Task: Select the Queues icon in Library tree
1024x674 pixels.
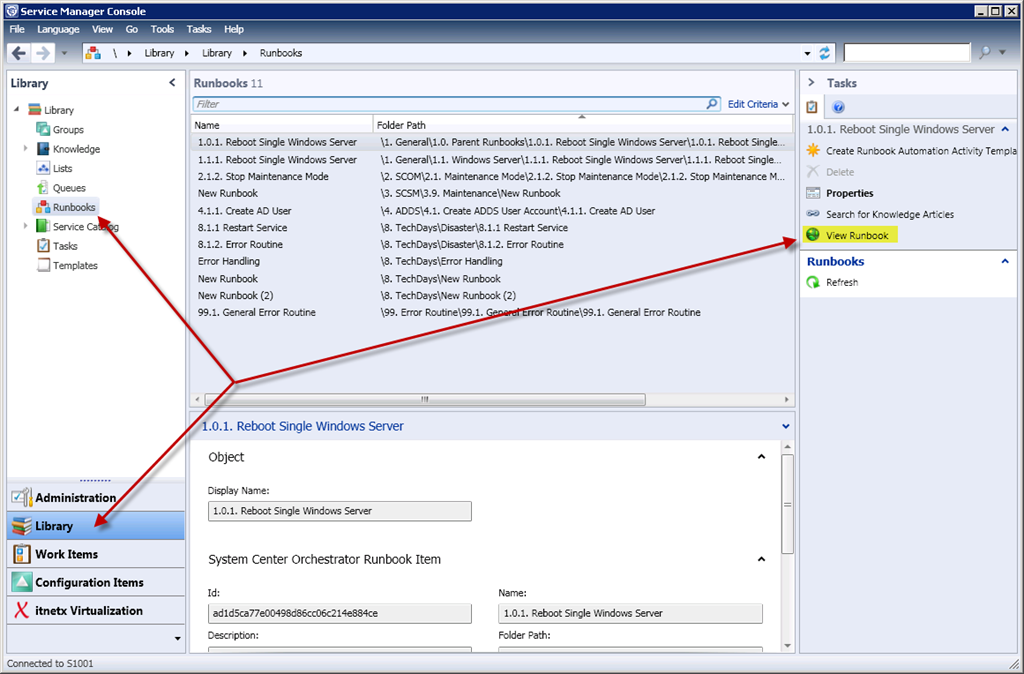Action: 43,188
